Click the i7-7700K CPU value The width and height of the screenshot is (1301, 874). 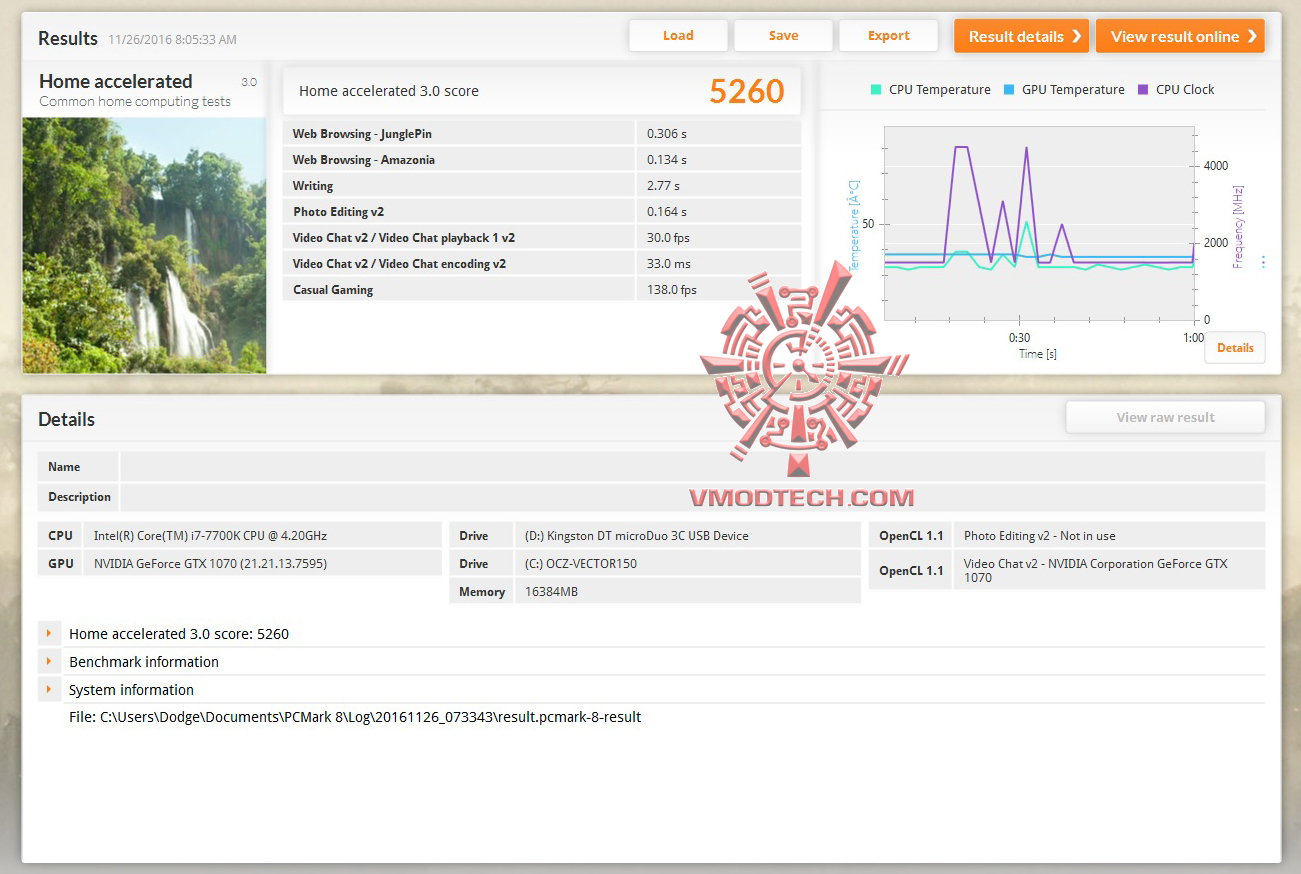point(211,536)
